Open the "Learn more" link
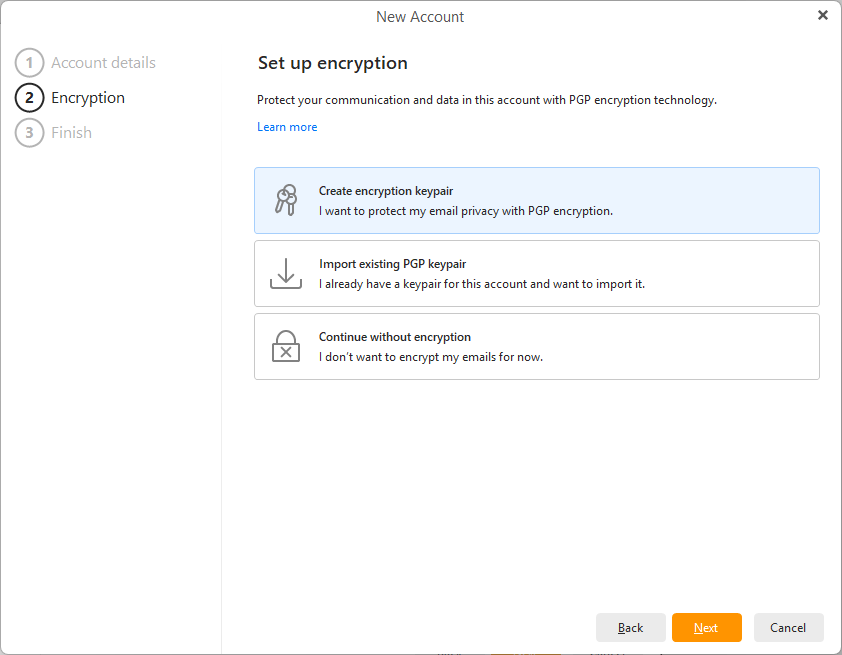The height and width of the screenshot is (655, 842). (x=287, y=127)
